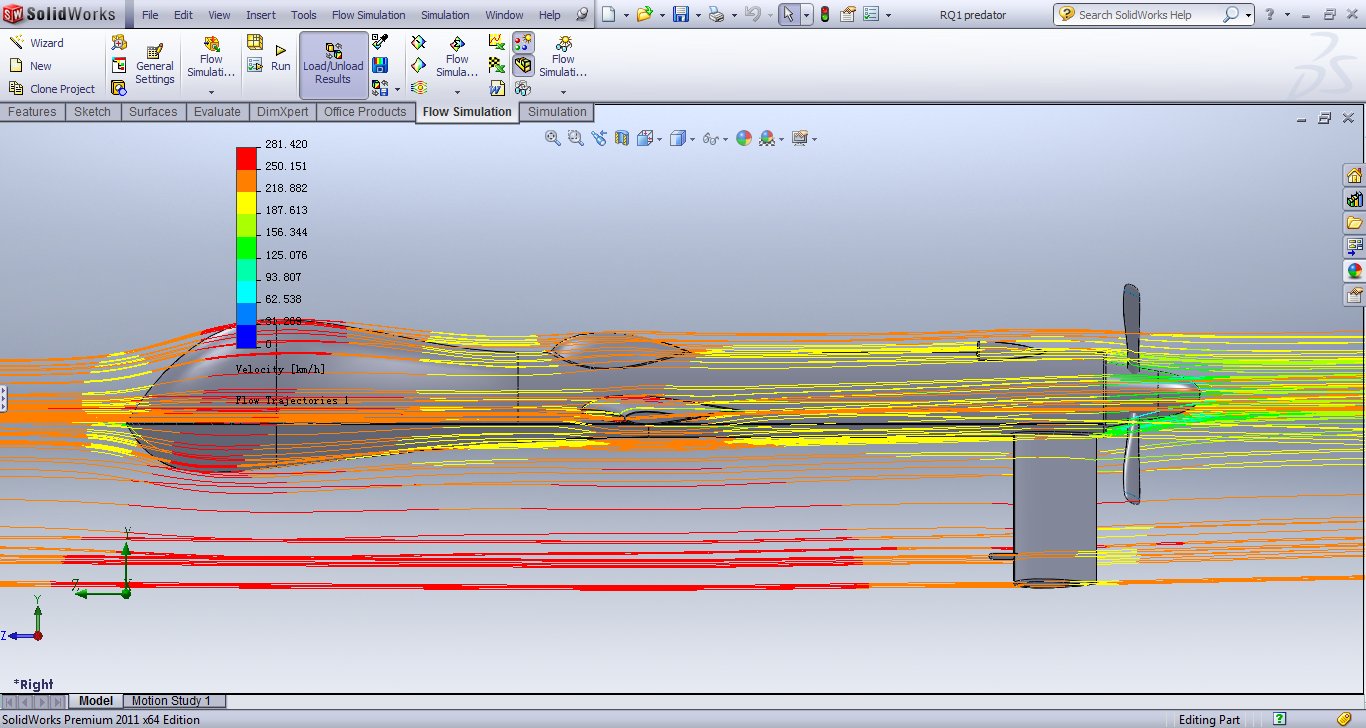Click the Open document folder button

pos(645,14)
